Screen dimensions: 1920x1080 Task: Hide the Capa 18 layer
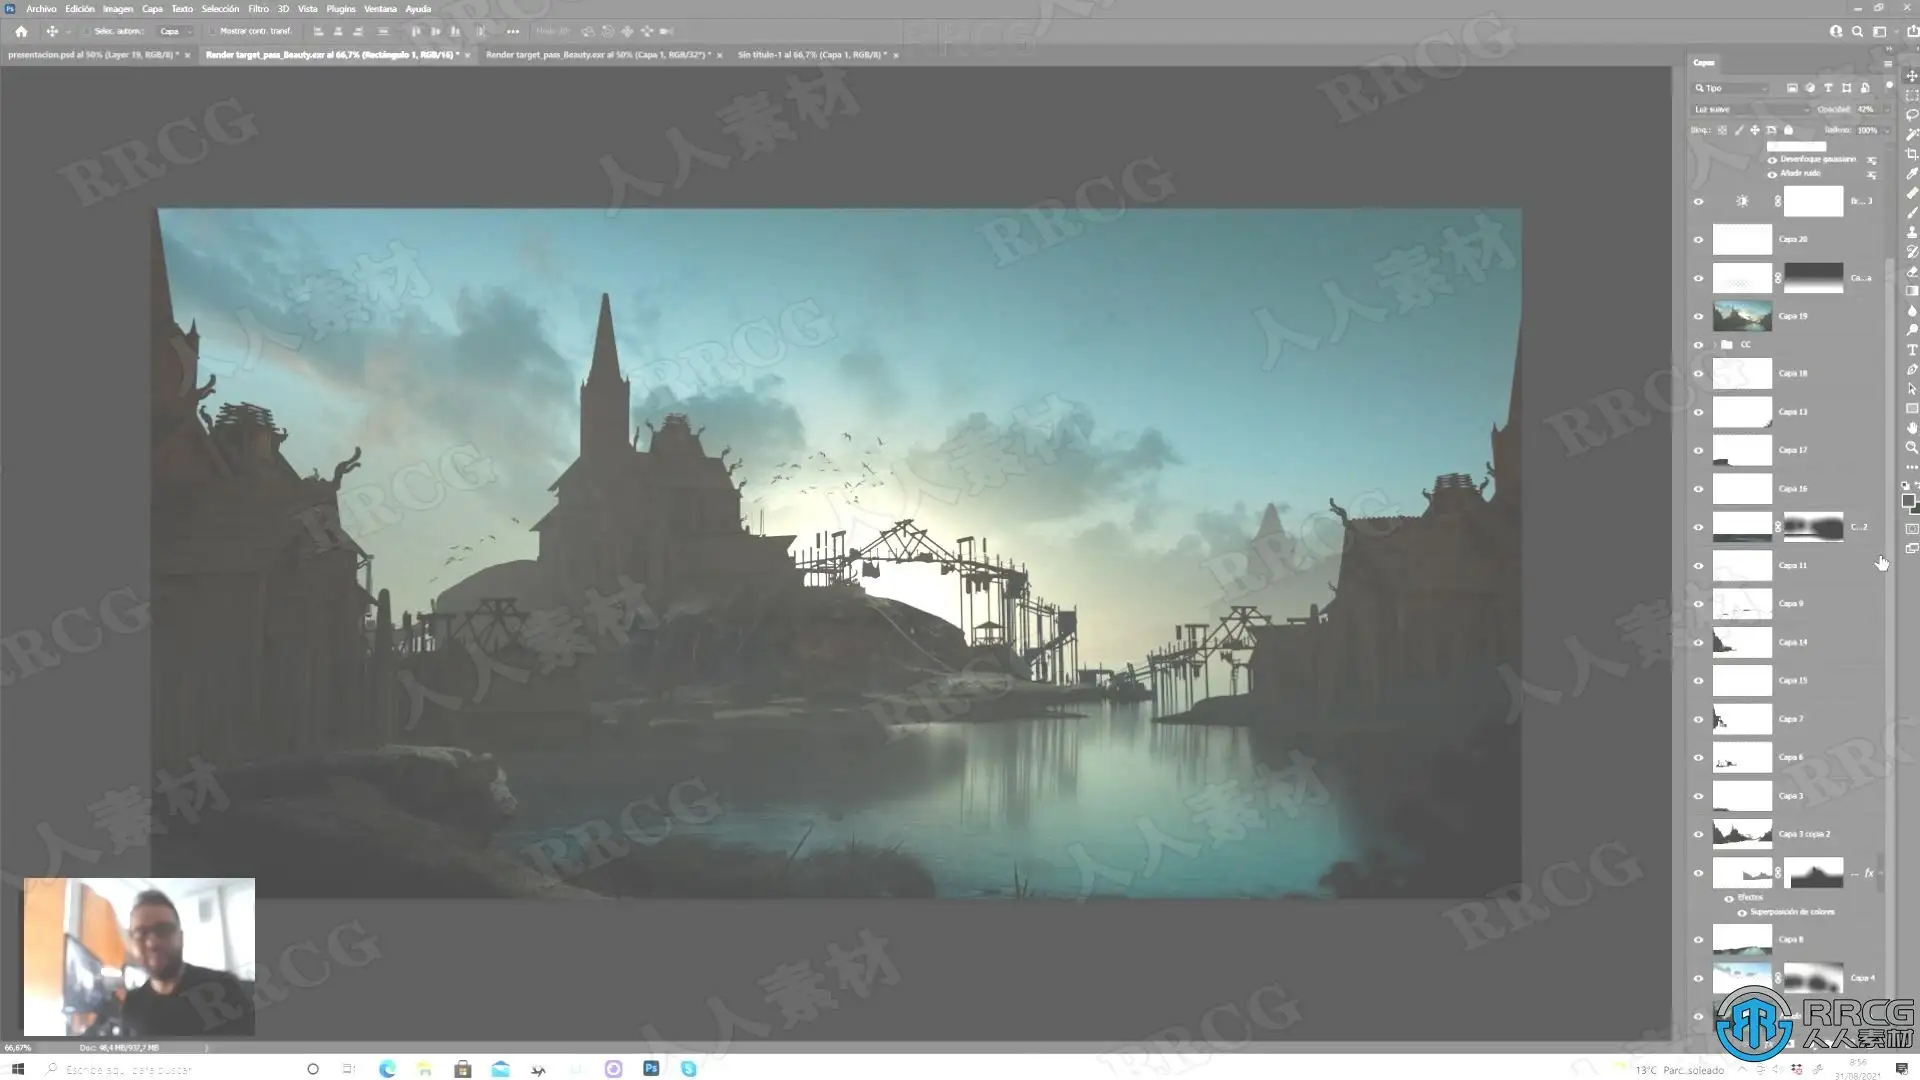click(1698, 374)
